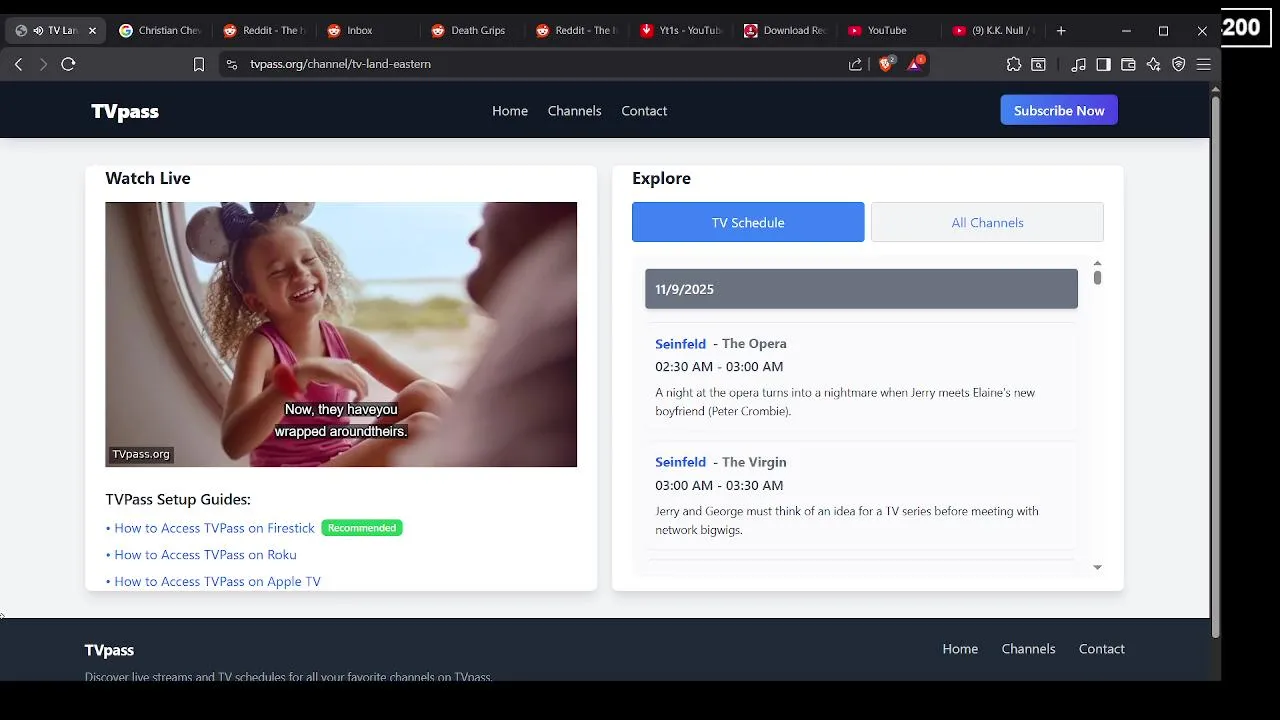The width and height of the screenshot is (1280, 720).
Task: Click the schedule list scrollbar thumb
Action: (x=1097, y=277)
